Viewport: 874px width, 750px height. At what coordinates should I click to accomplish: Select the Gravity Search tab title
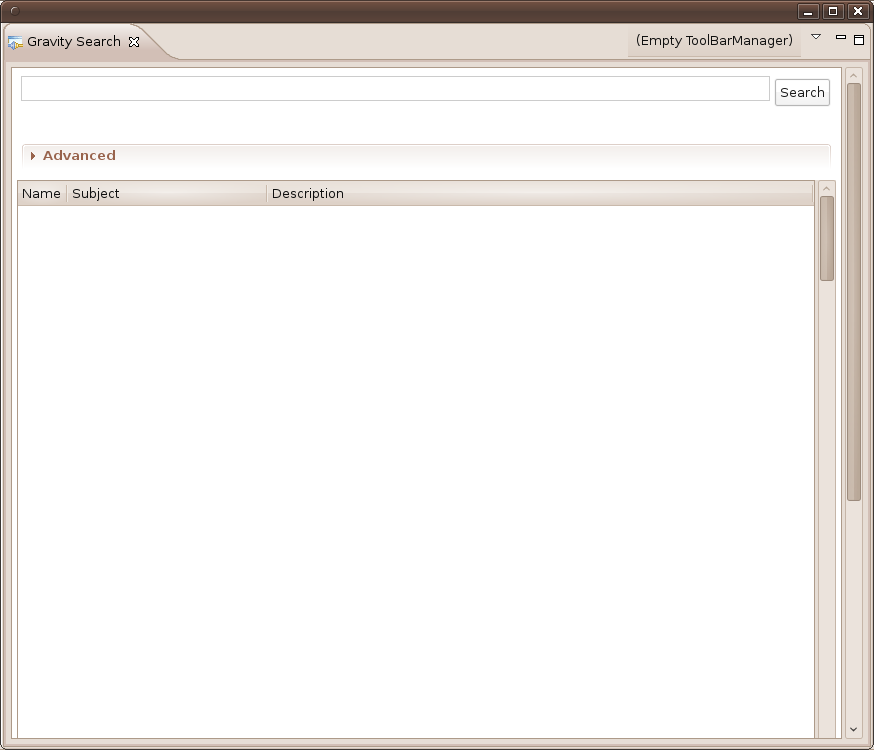tap(74, 42)
